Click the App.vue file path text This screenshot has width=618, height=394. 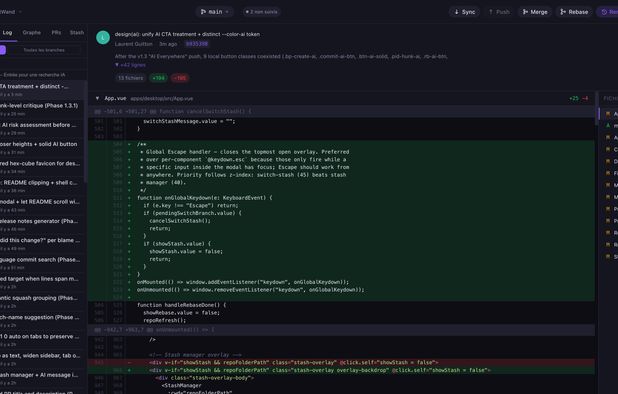(162, 98)
